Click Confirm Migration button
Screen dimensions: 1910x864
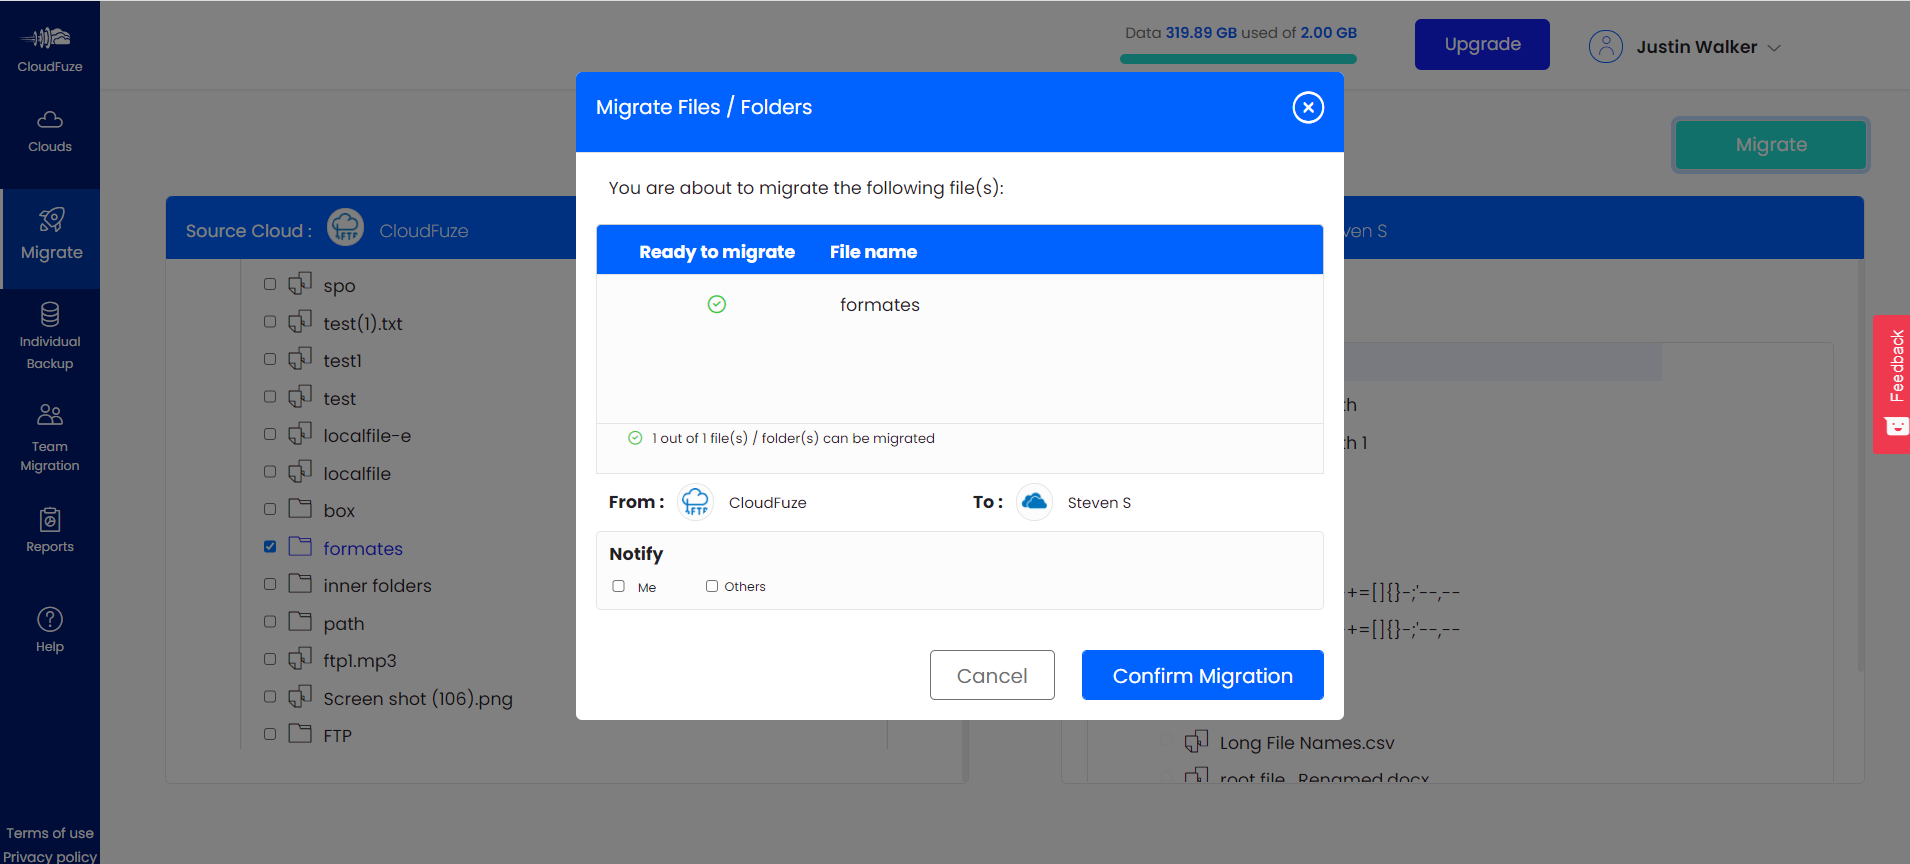click(x=1203, y=675)
